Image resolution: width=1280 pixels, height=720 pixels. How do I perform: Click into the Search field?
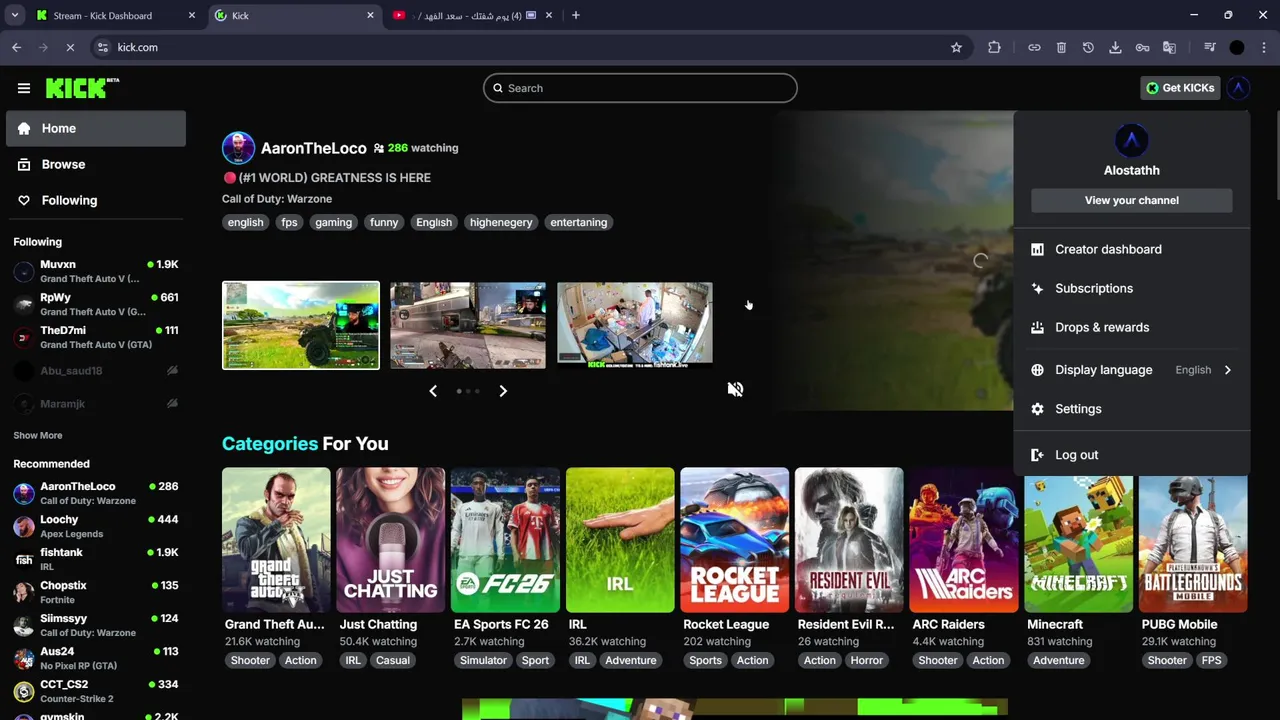coord(640,88)
